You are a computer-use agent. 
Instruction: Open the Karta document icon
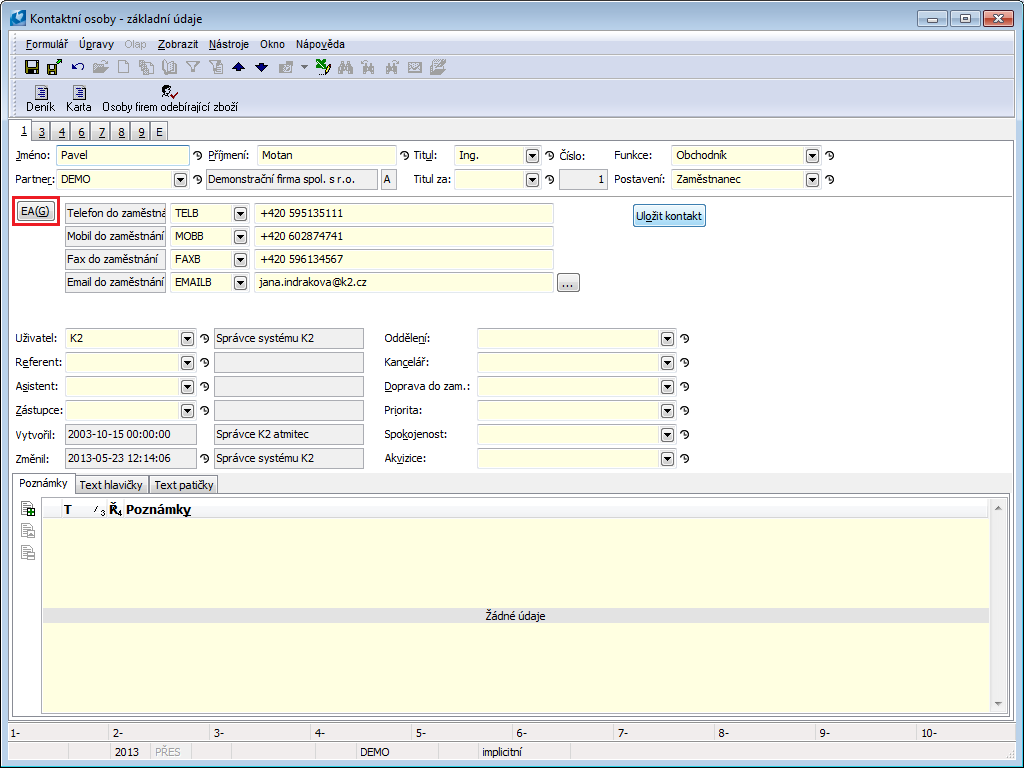pyautogui.click(x=79, y=93)
